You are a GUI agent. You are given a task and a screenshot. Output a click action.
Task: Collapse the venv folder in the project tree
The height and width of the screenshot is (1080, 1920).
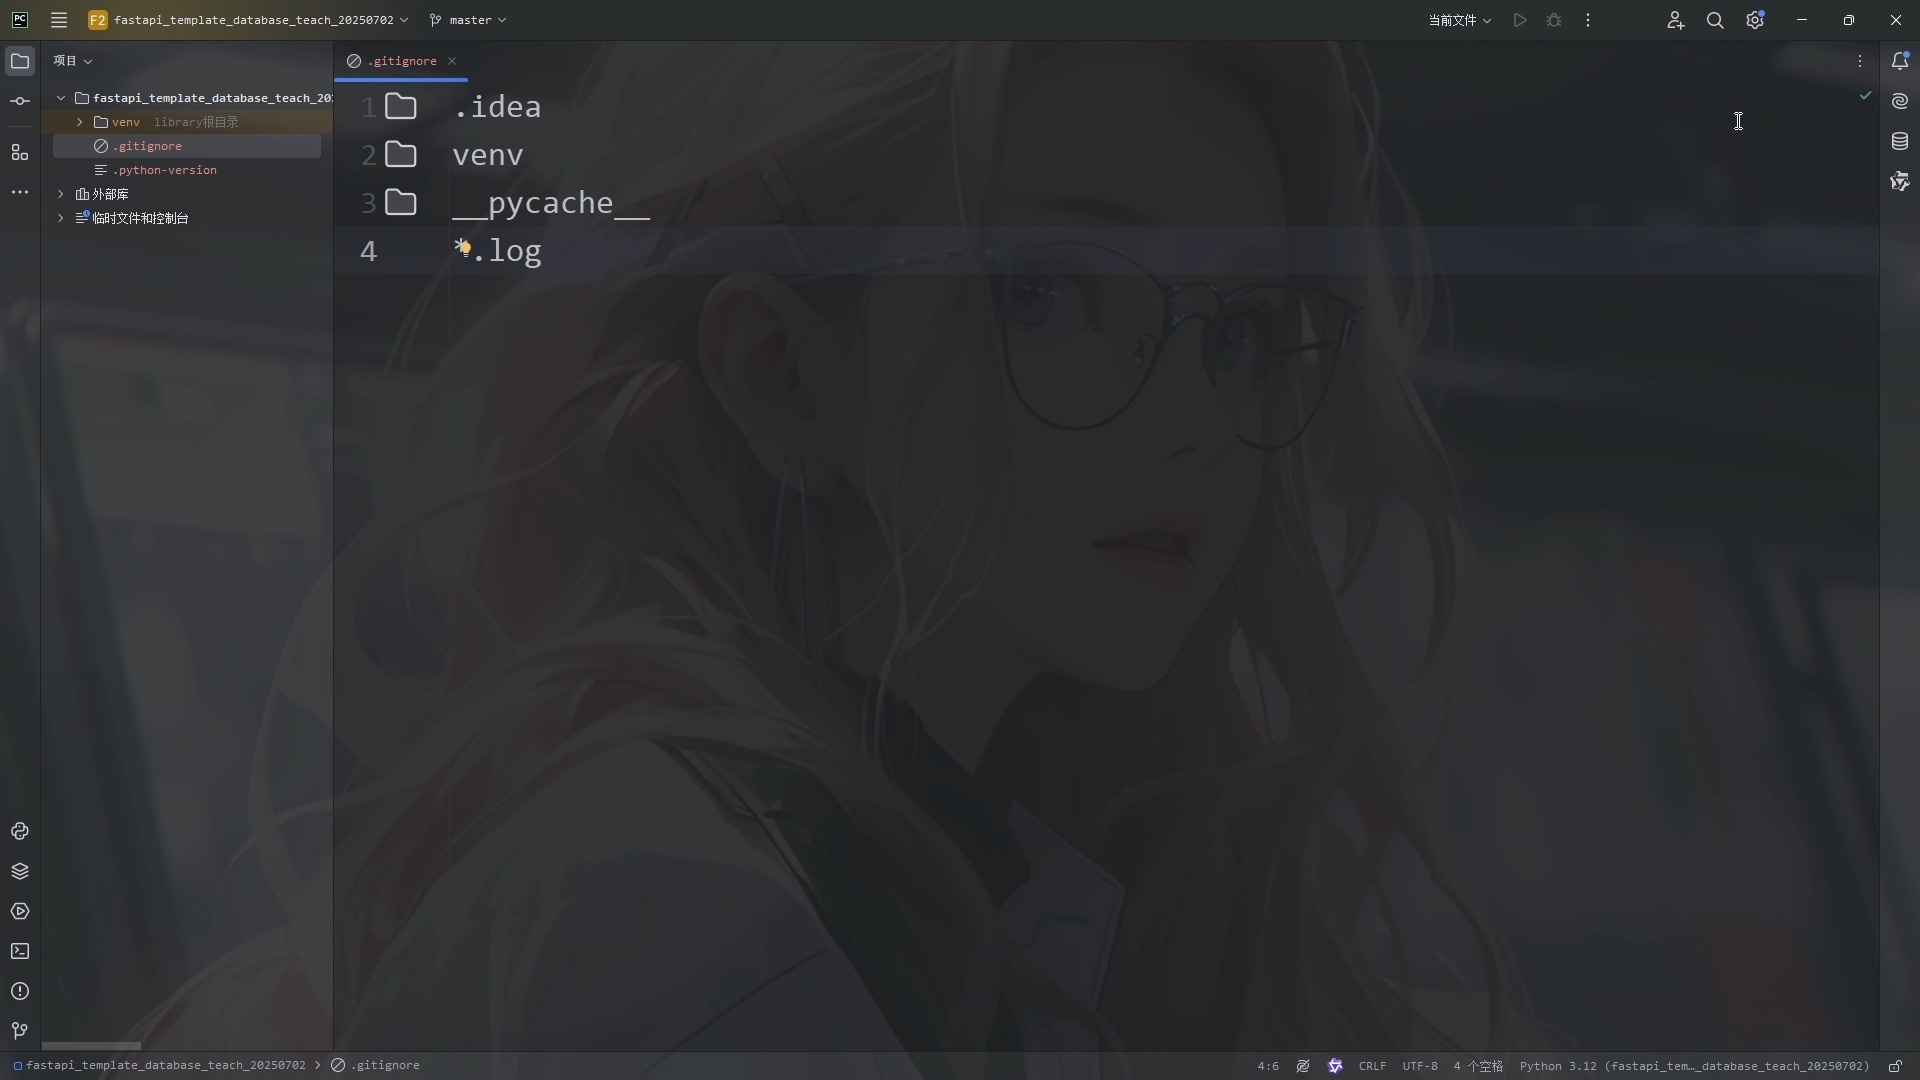[x=79, y=122]
